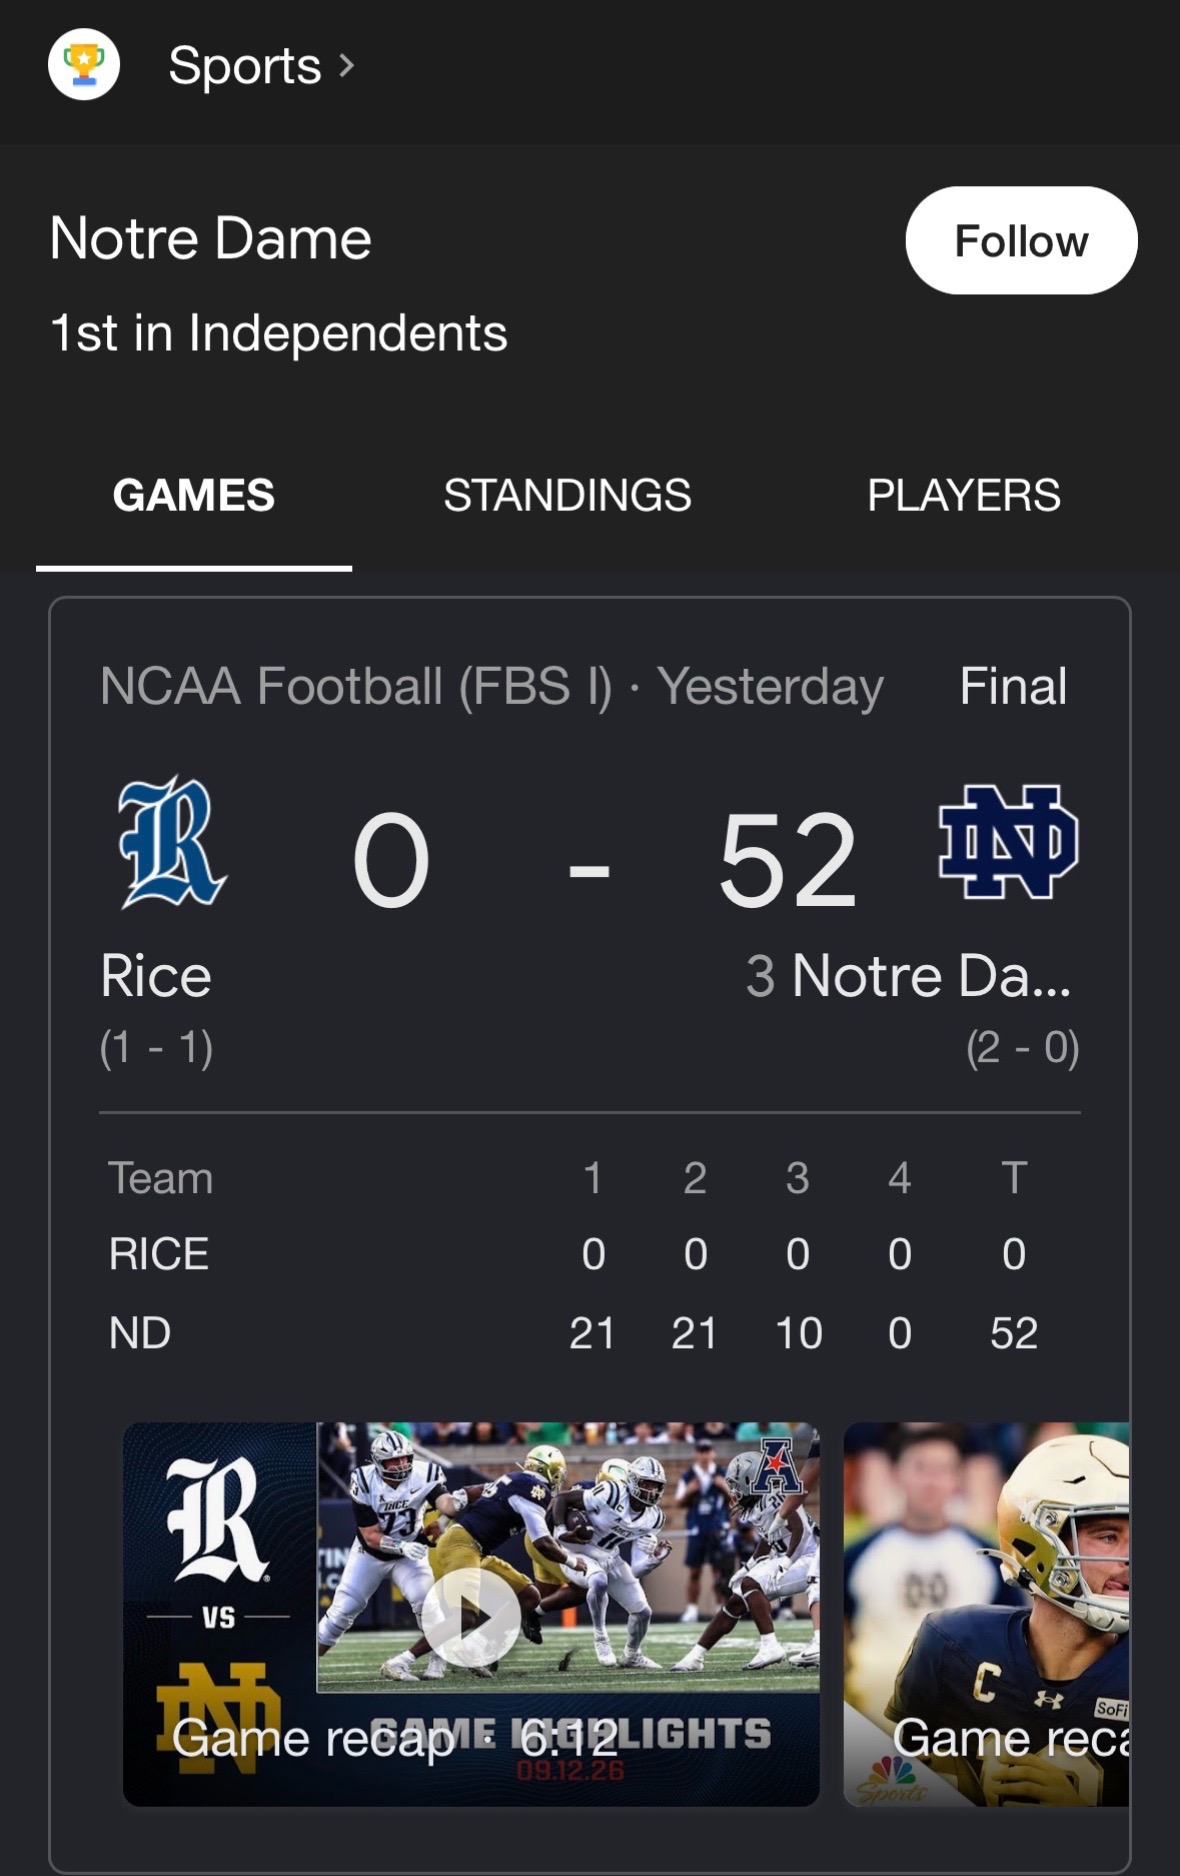Play the game highlights video
The height and width of the screenshot is (1876, 1180).
470,1616
